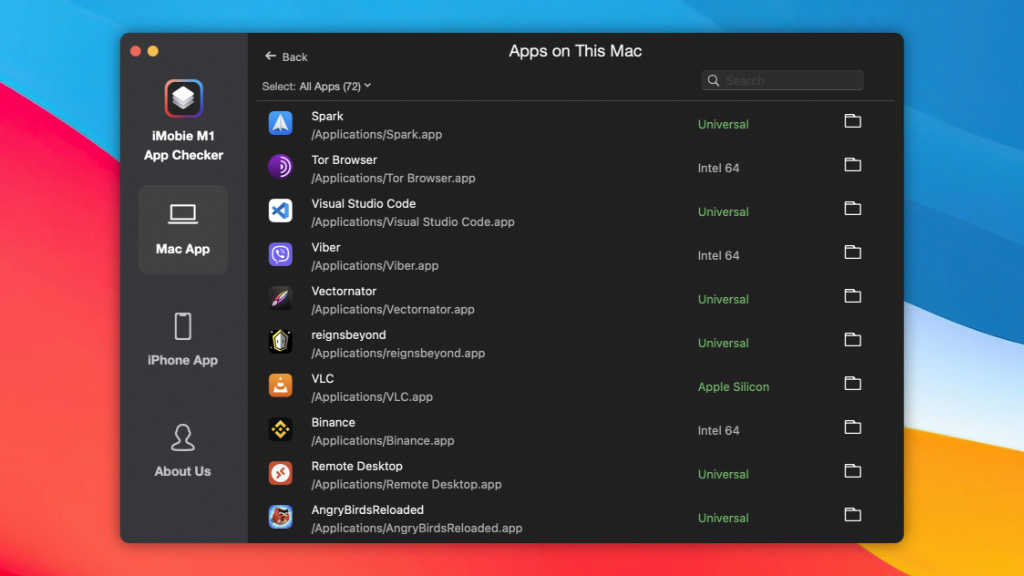
Task: Click the path /Applications/Spark.app
Action: tap(377, 135)
